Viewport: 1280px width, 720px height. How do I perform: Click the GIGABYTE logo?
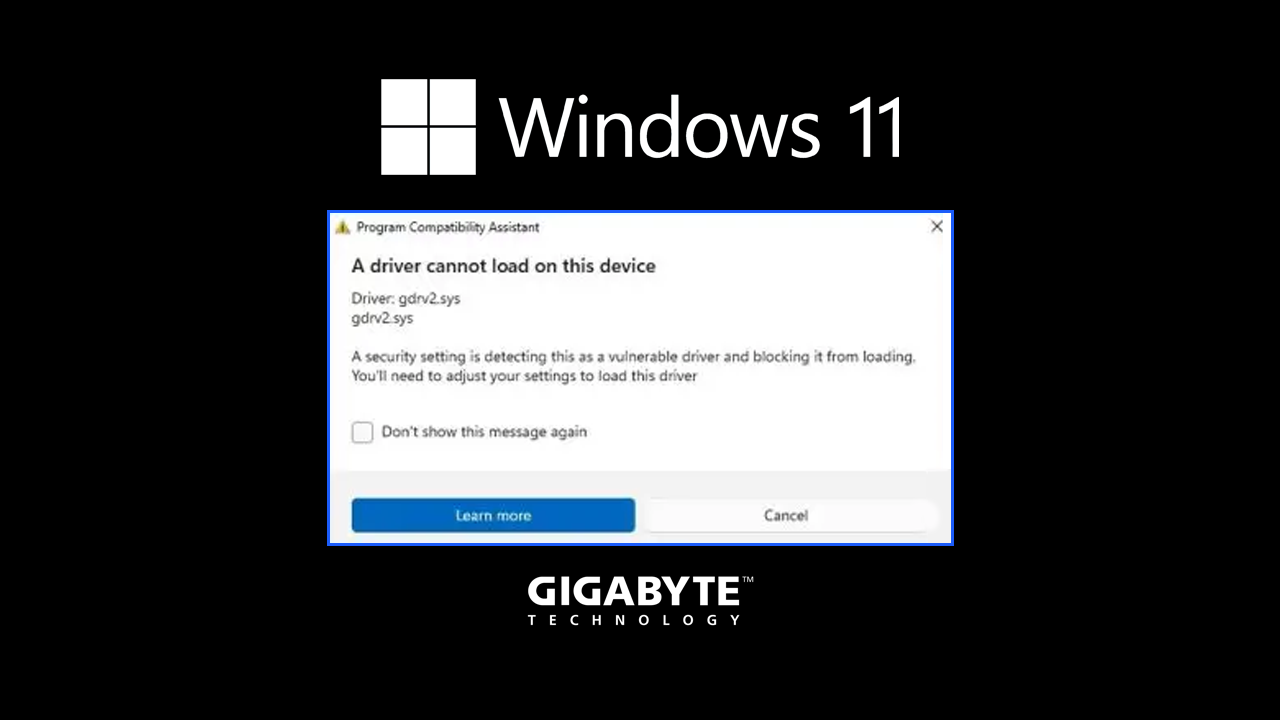coord(640,600)
